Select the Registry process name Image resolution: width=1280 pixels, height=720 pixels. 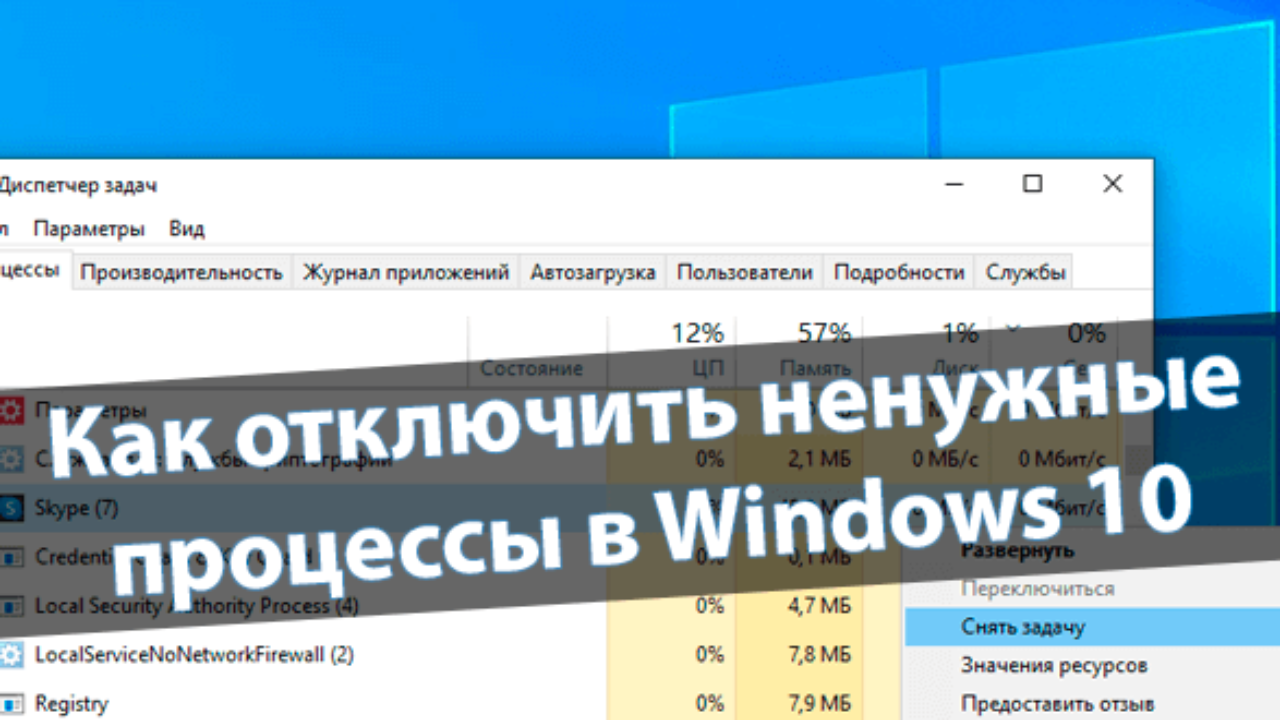point(71,704)
